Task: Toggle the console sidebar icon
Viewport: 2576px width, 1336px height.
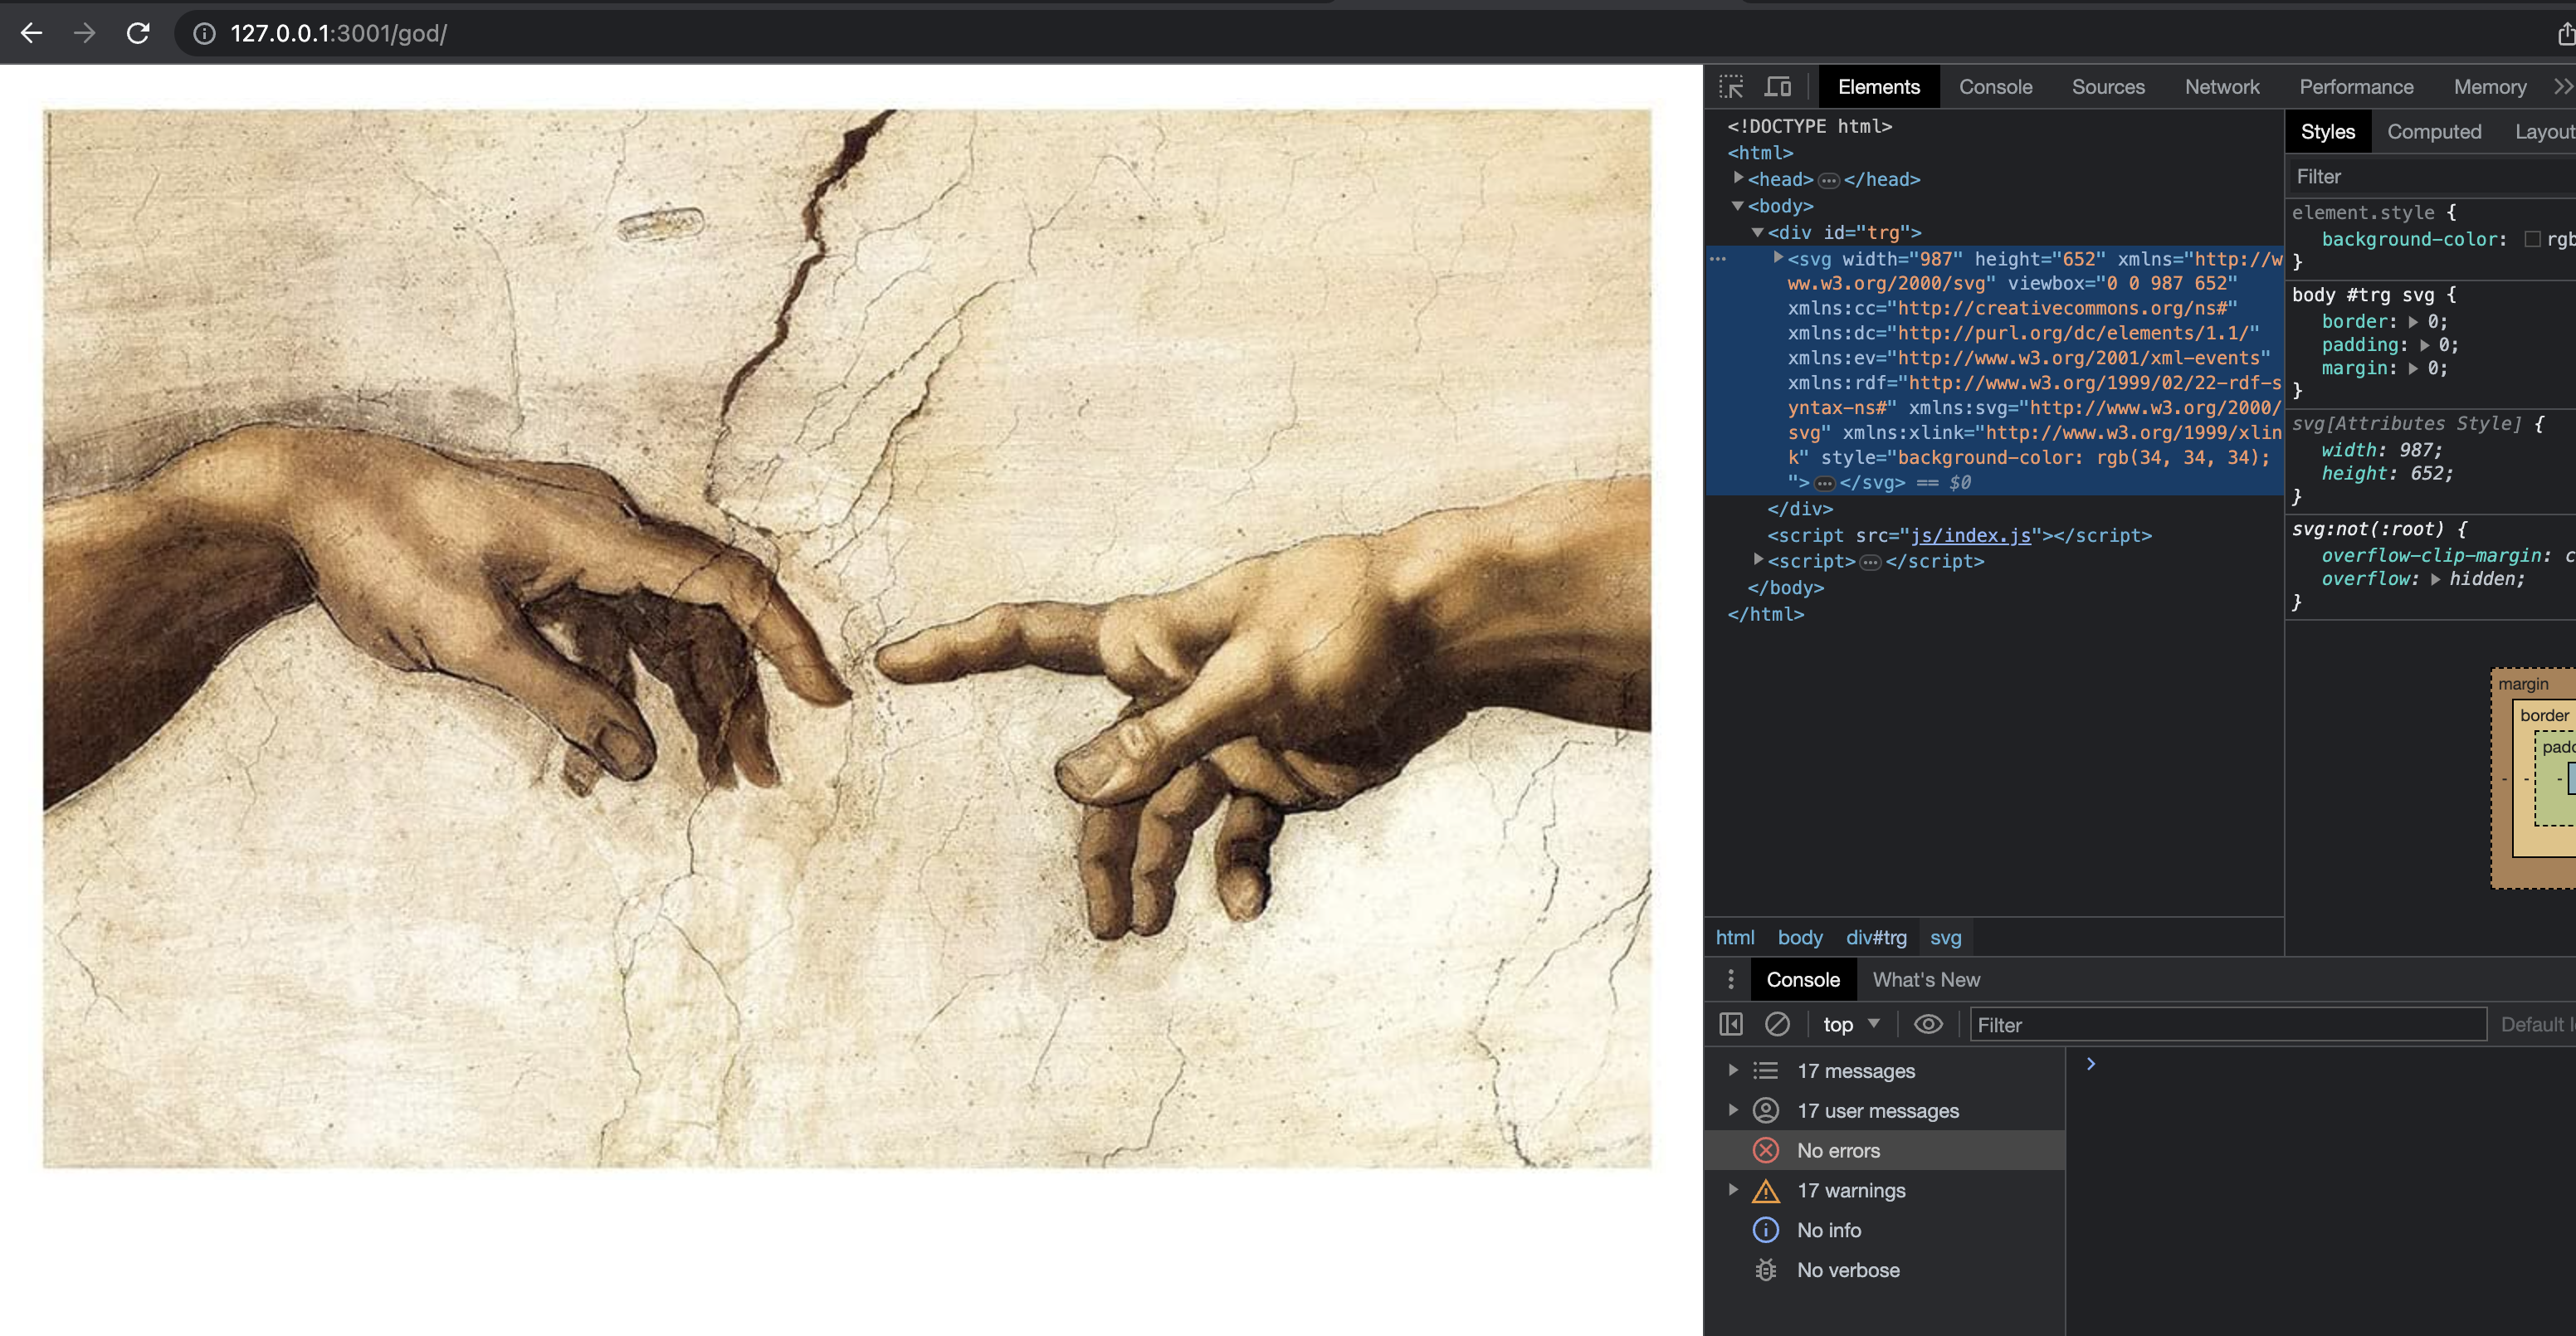Action: [1731, 1024]
